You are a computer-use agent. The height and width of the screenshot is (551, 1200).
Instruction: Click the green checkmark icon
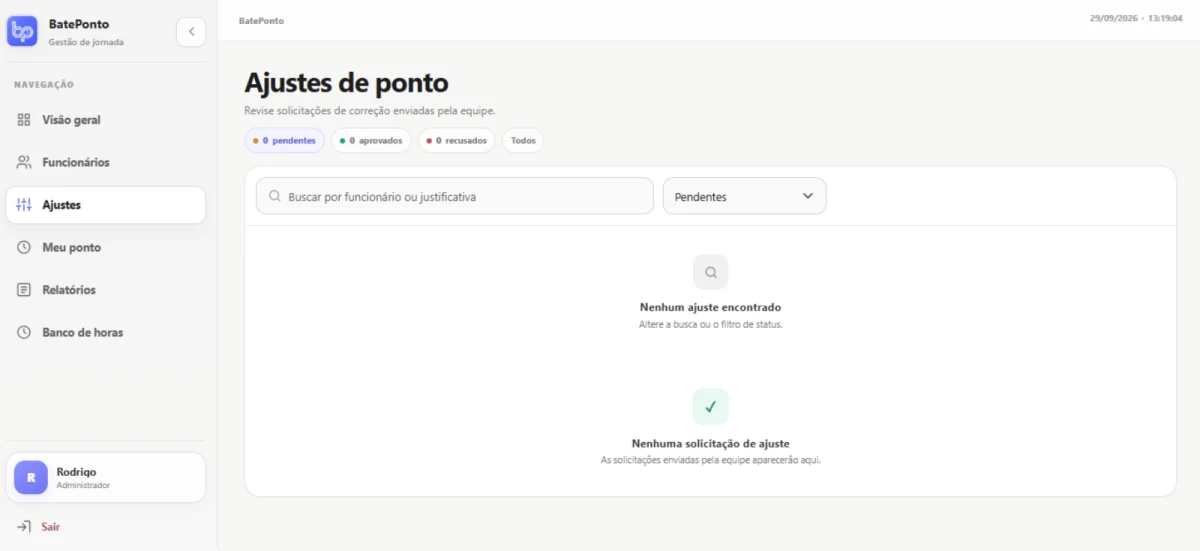tap(711, 407)
